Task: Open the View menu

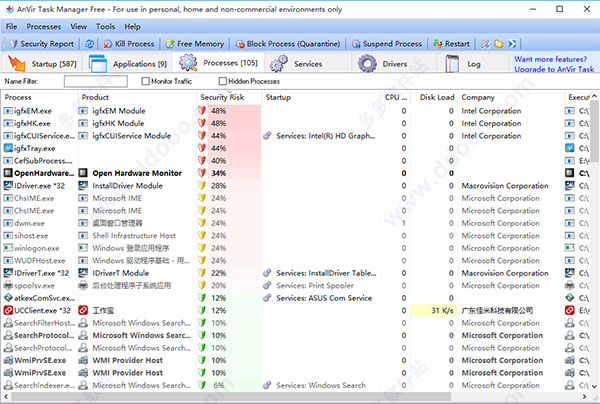Action: (78, 27)
